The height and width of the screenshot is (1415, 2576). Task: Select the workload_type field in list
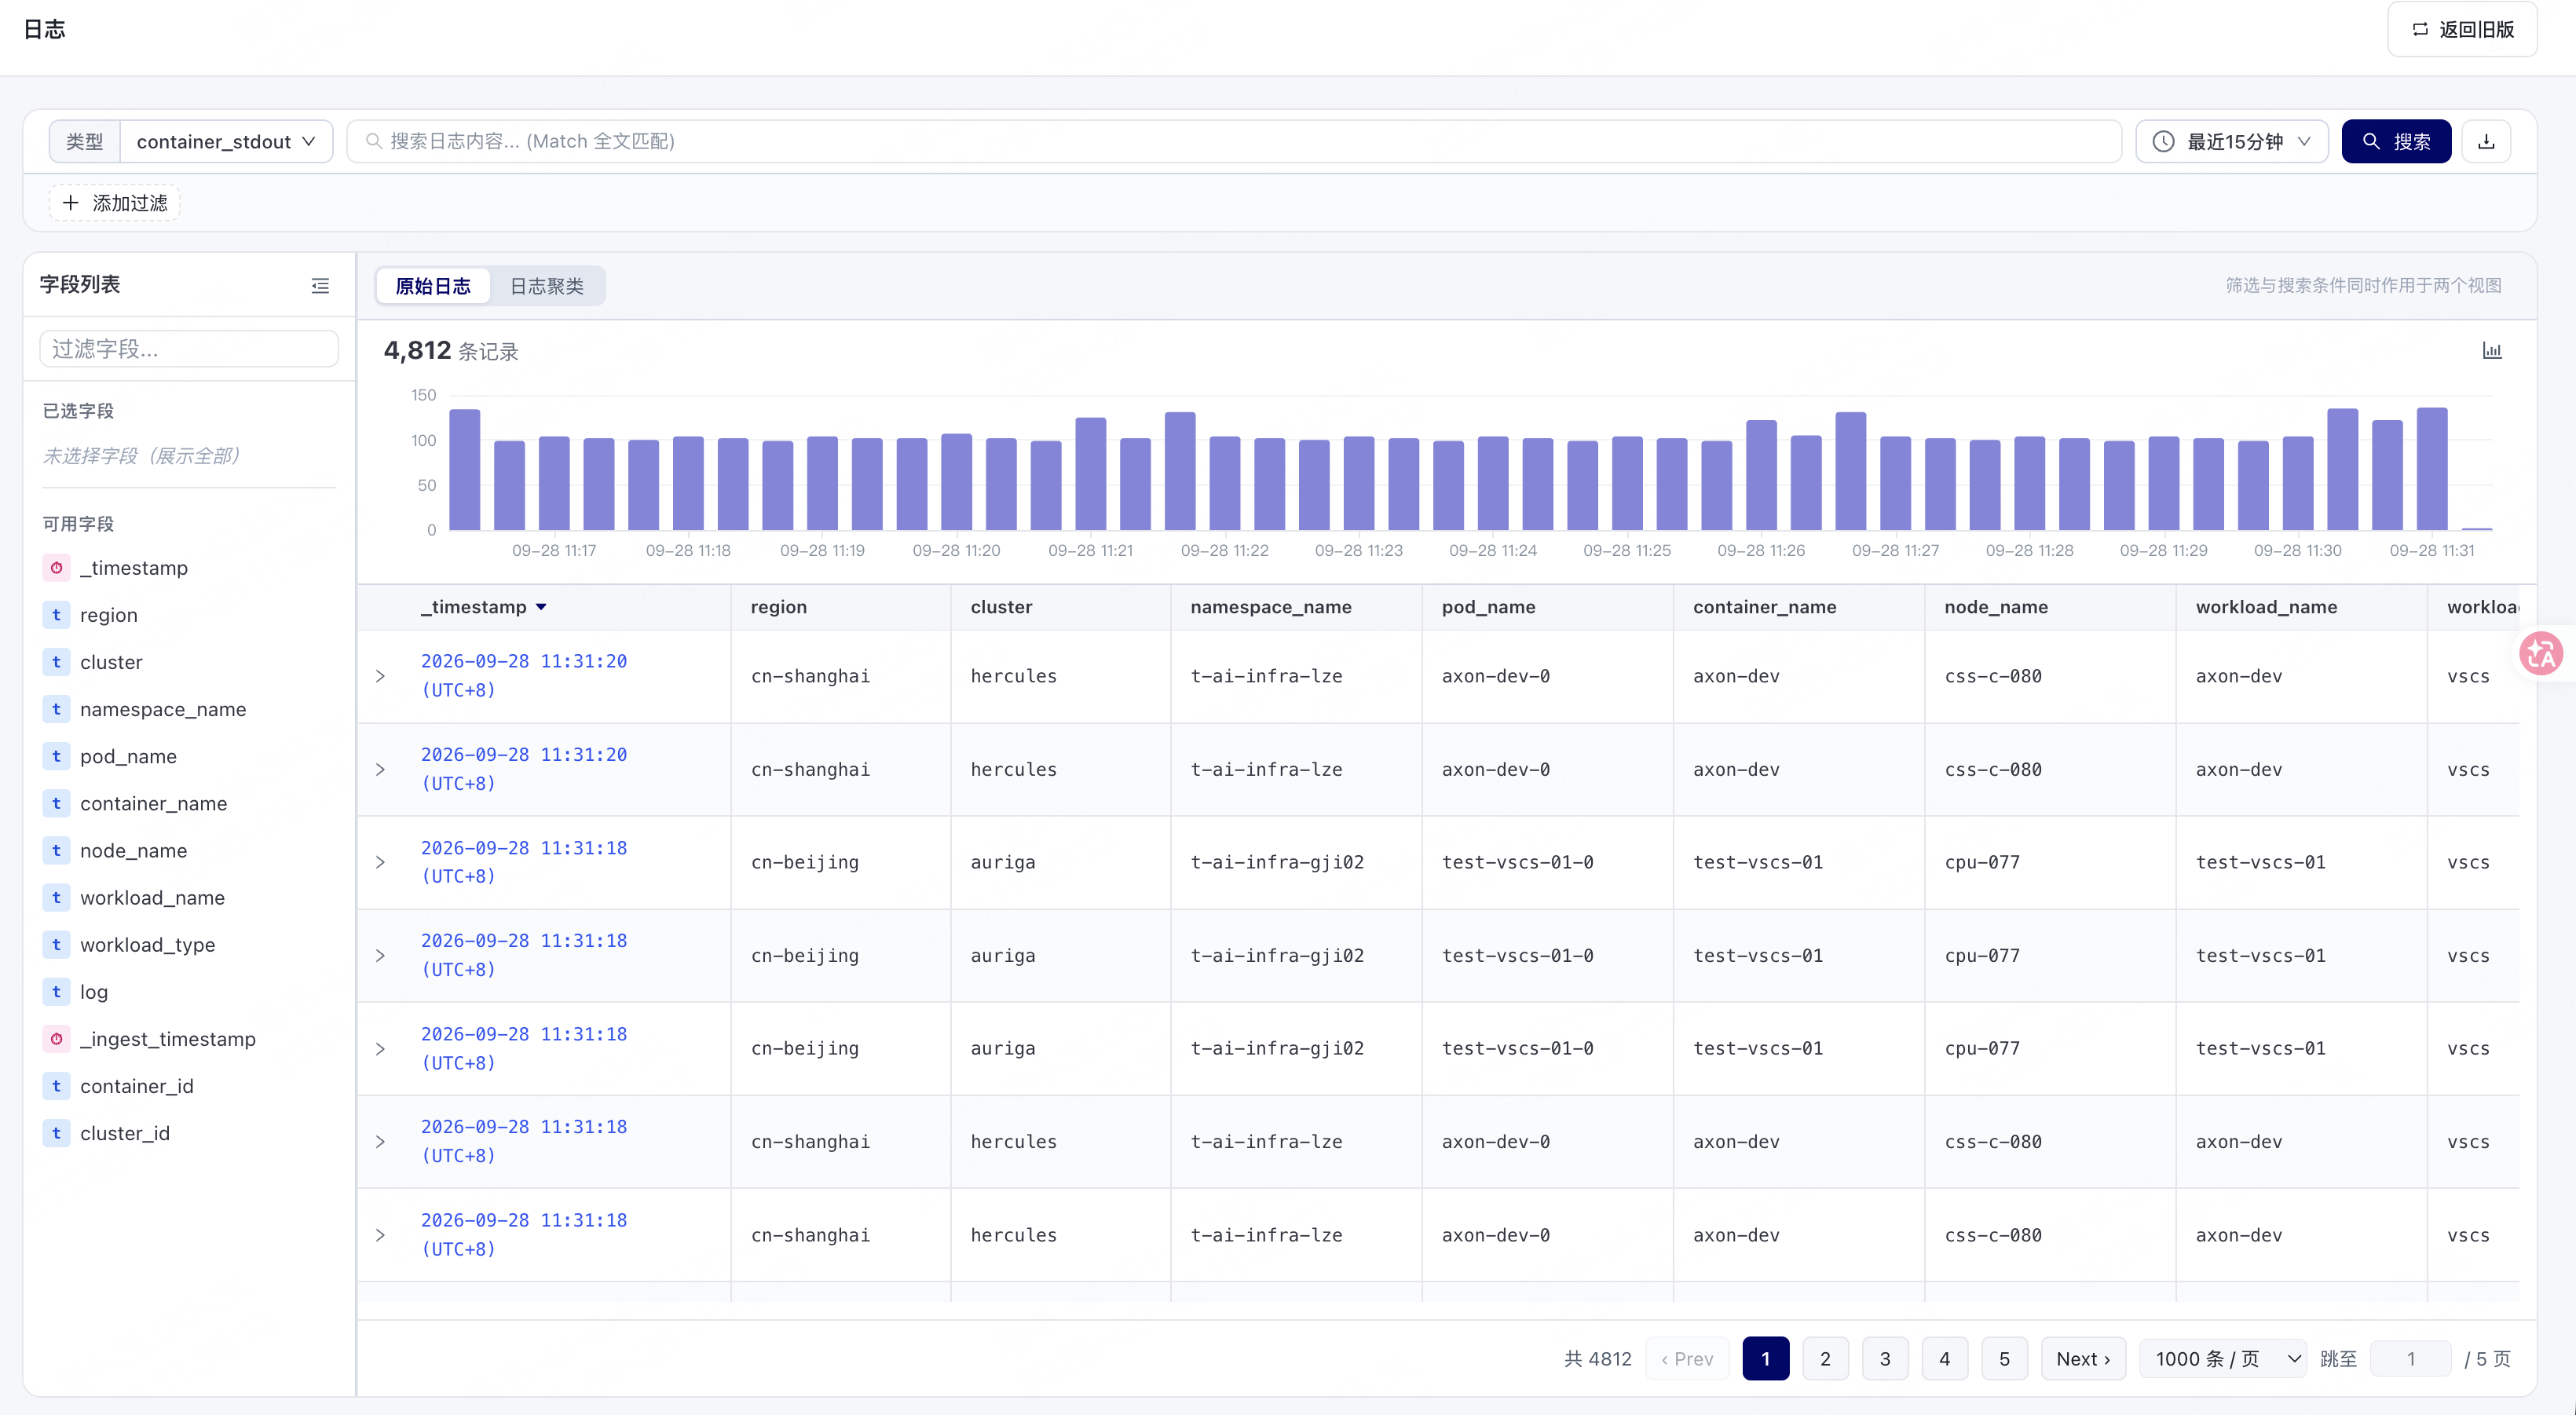coord(148,945)
